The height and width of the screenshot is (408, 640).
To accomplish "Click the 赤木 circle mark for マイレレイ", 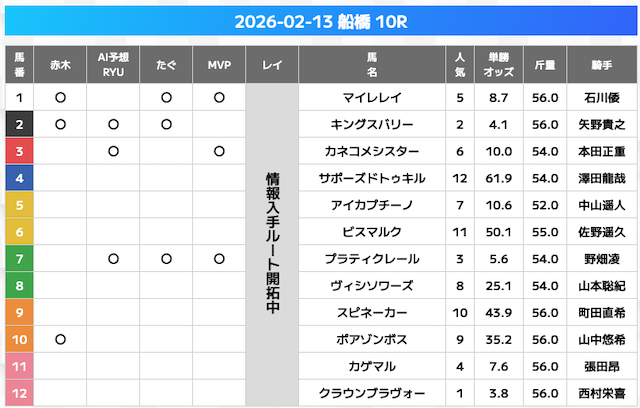I will (60, 98).
